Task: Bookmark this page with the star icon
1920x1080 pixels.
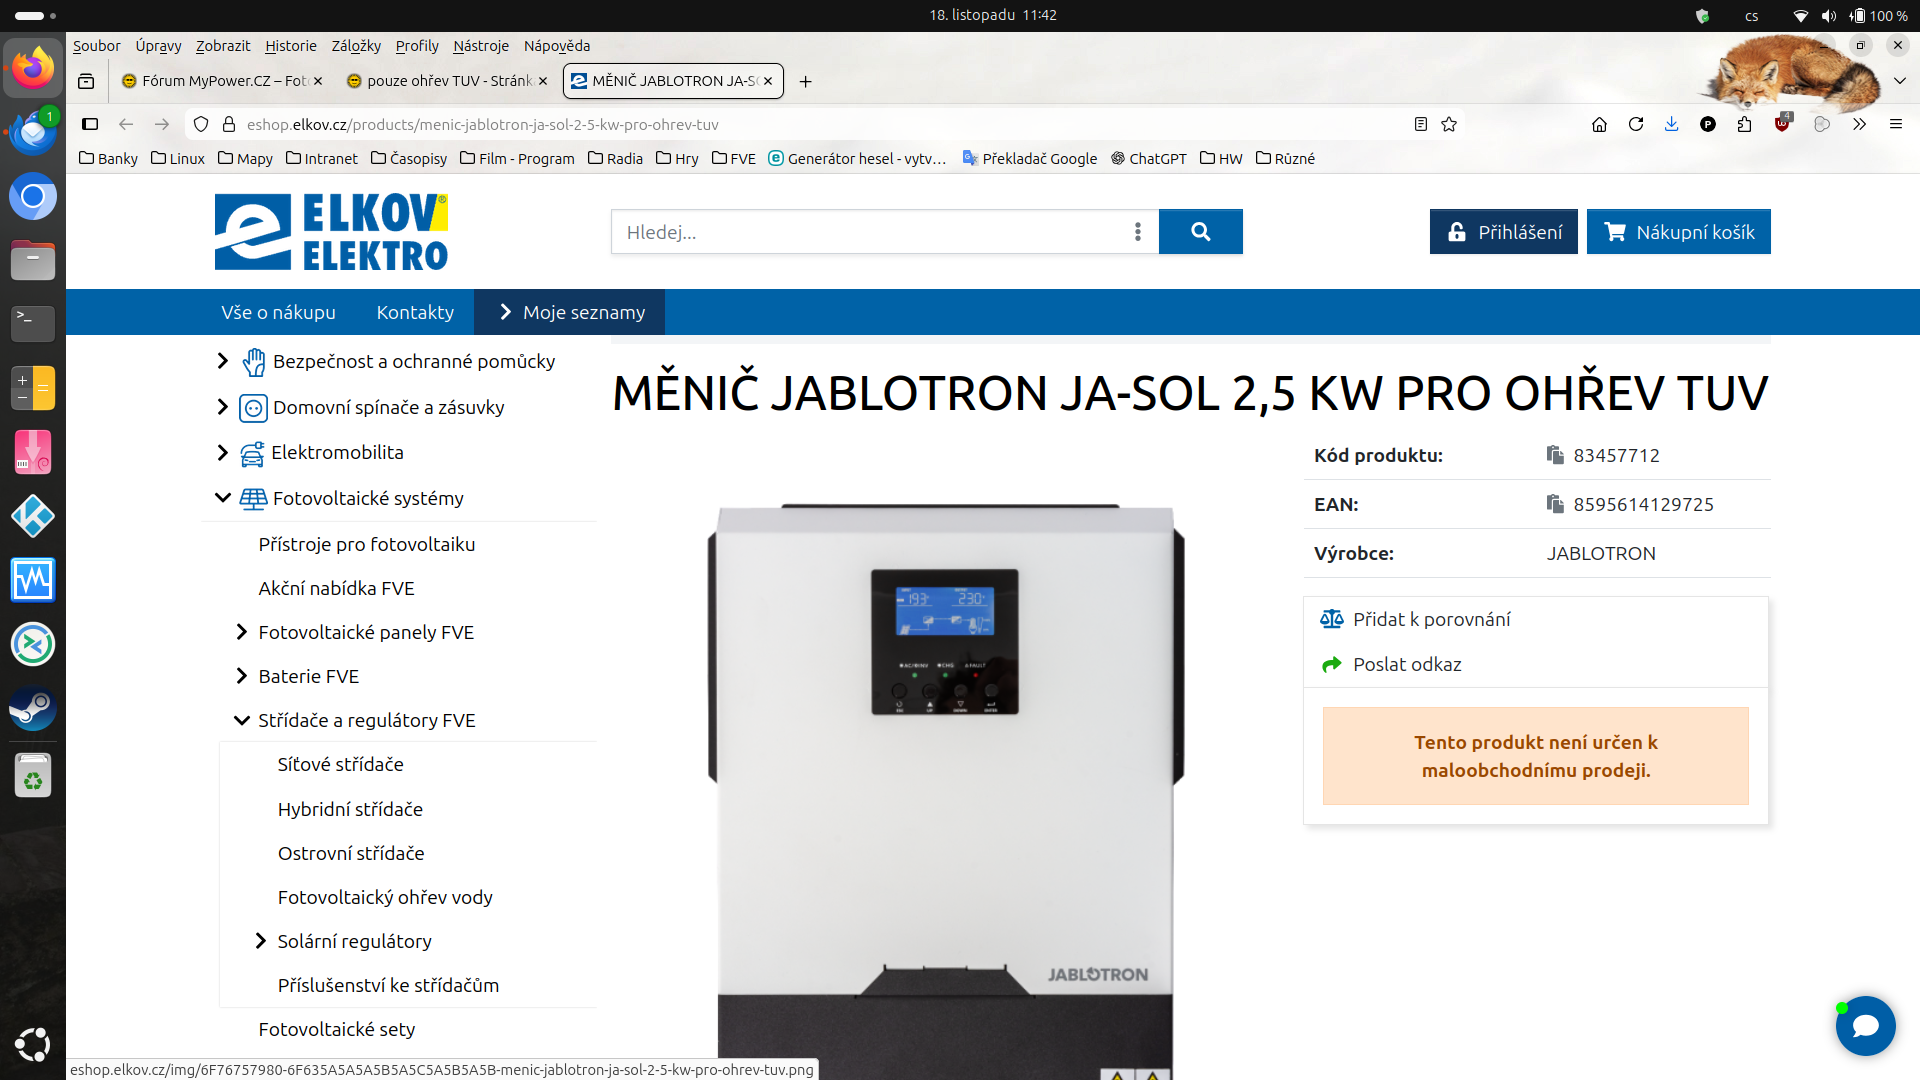Action: pyautogui.click(x=1449, y=124)
